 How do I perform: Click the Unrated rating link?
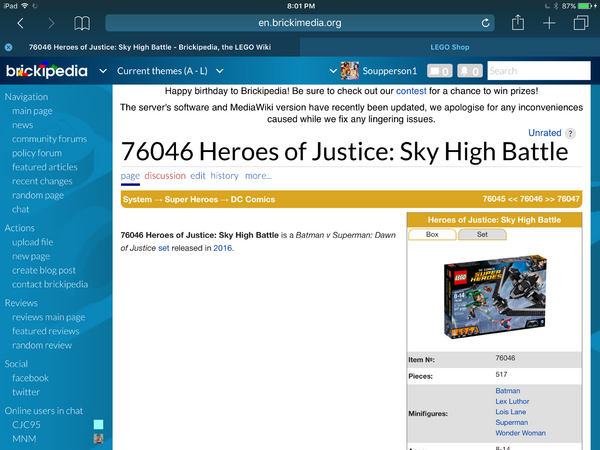tap(545, 133)
